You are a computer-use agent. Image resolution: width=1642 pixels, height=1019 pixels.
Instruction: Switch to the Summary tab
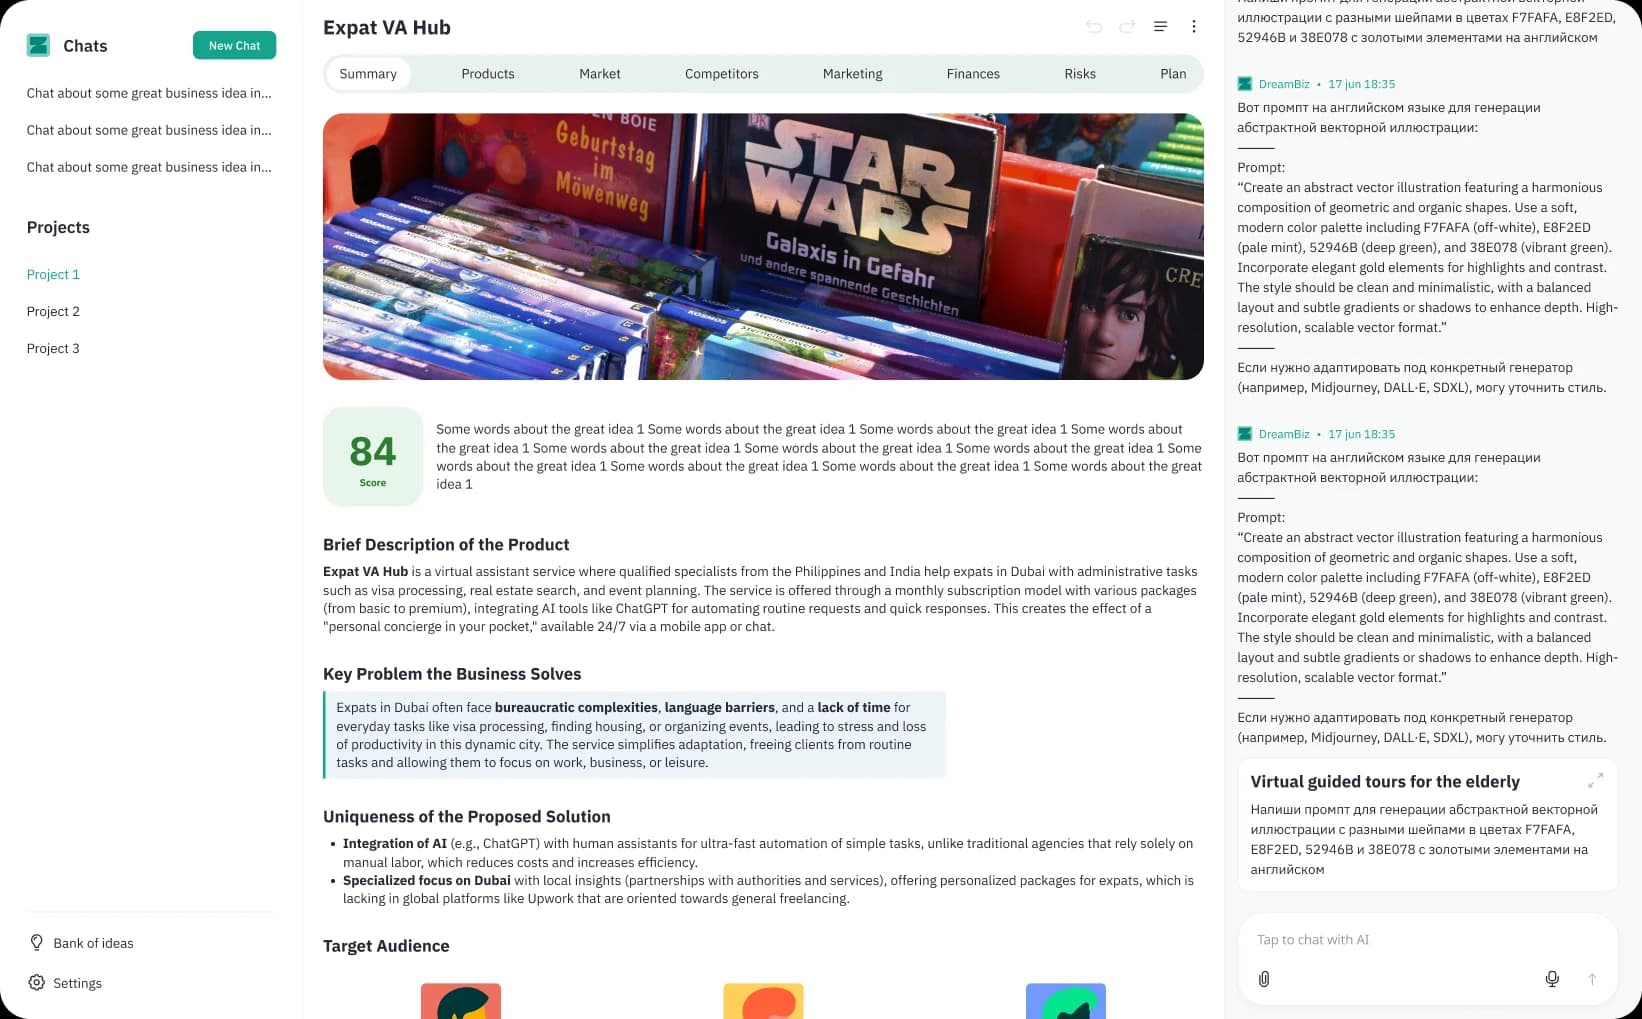point(368,74)
